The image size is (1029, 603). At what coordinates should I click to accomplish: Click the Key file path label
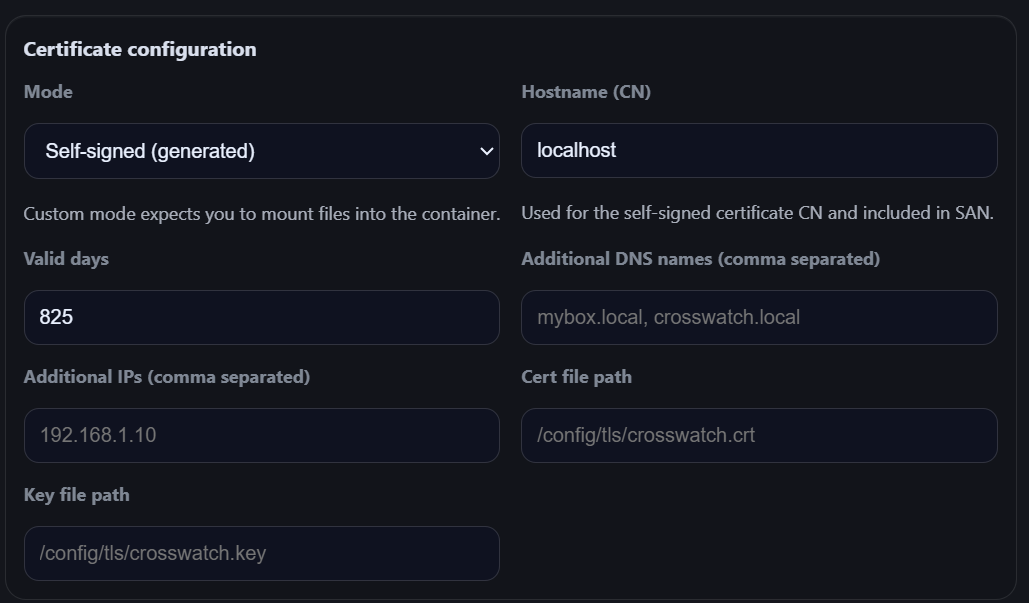(76, 495)
